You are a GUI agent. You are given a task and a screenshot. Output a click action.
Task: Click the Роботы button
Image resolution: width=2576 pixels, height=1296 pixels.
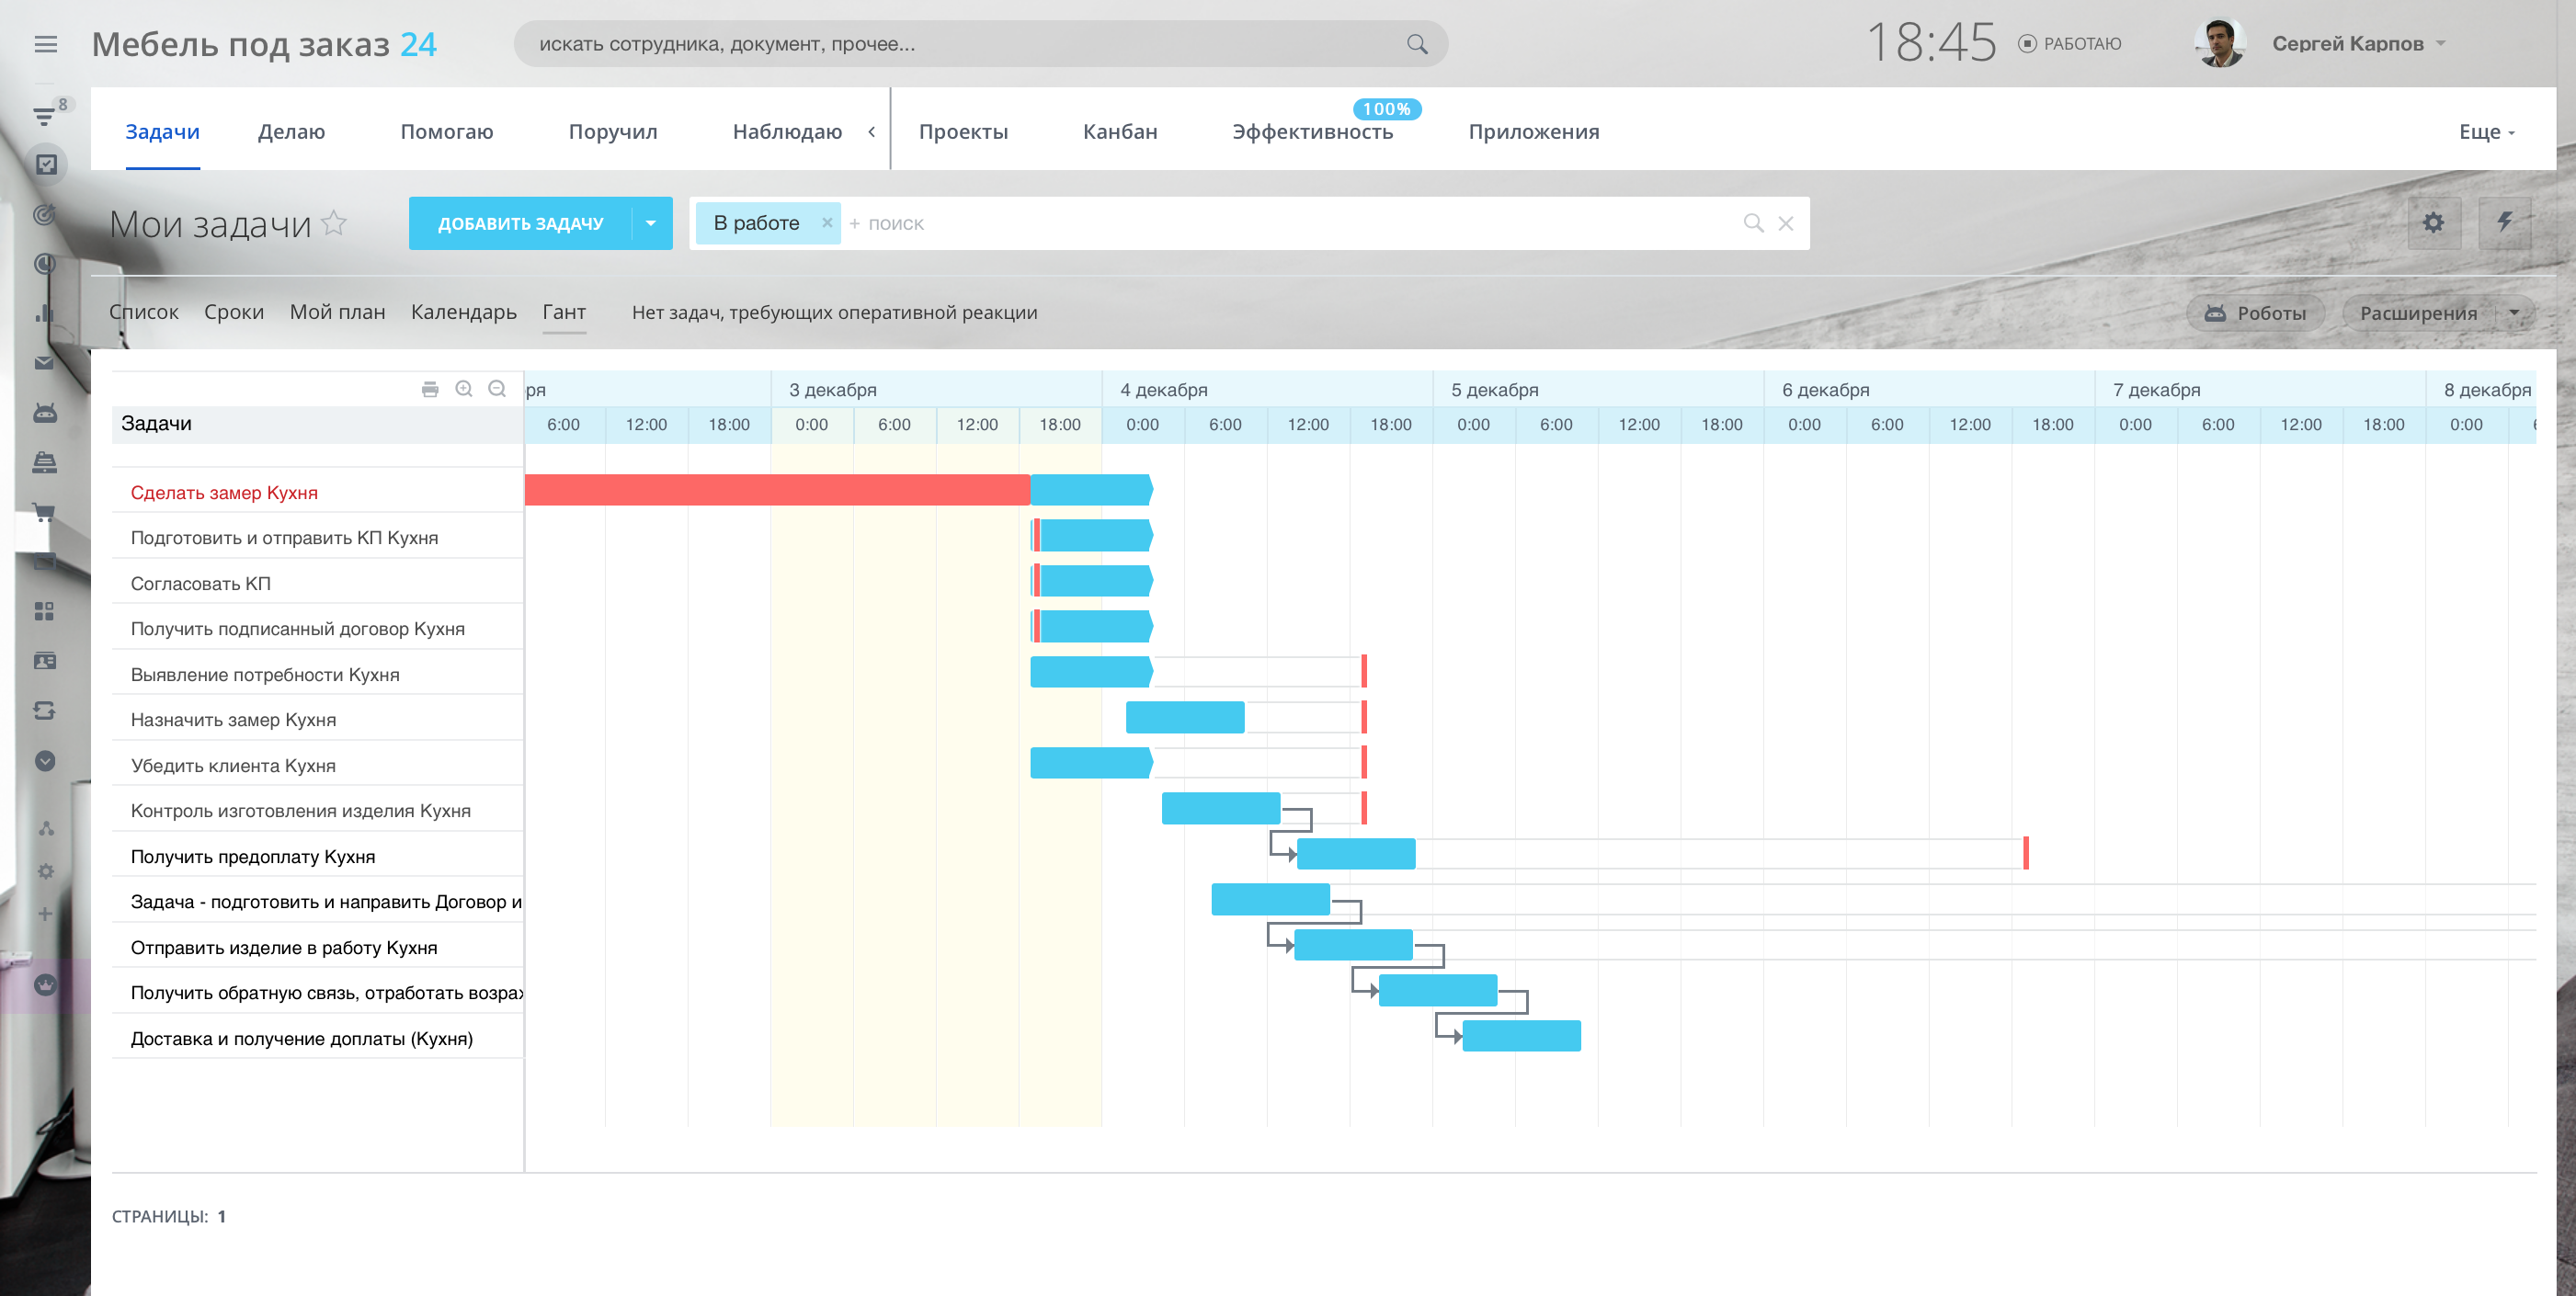[2256, 313]
